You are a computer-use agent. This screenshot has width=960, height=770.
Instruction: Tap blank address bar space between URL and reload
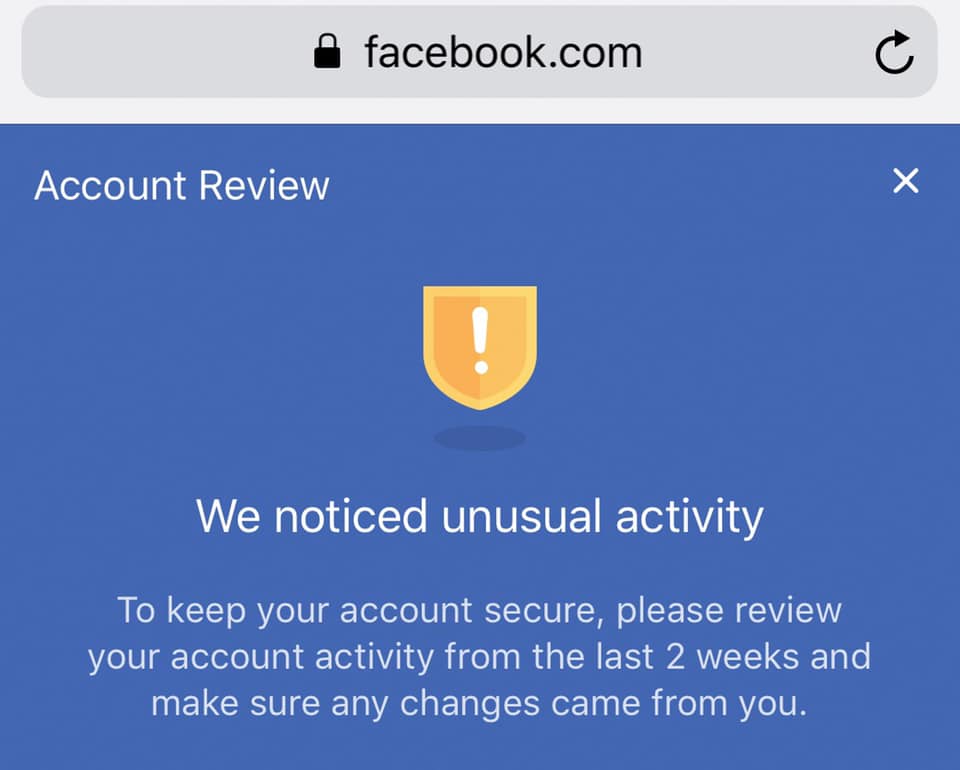point(758,52)
